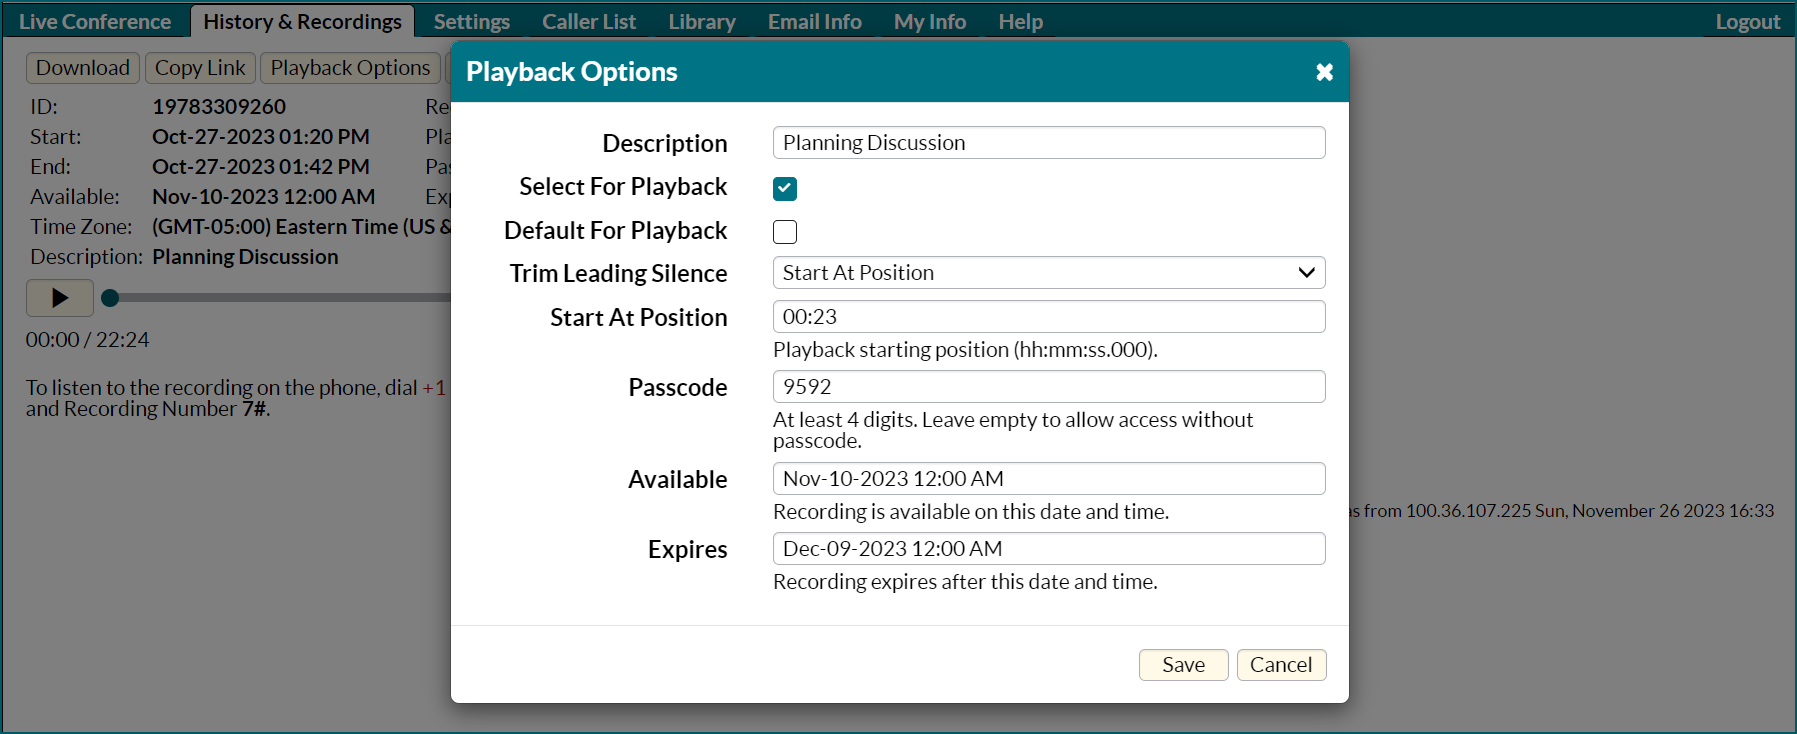Cancel the Playback Options dialog
The width and height of the screenshot is (1797, 734).
pyautogui.click(x=1281, y=665)
